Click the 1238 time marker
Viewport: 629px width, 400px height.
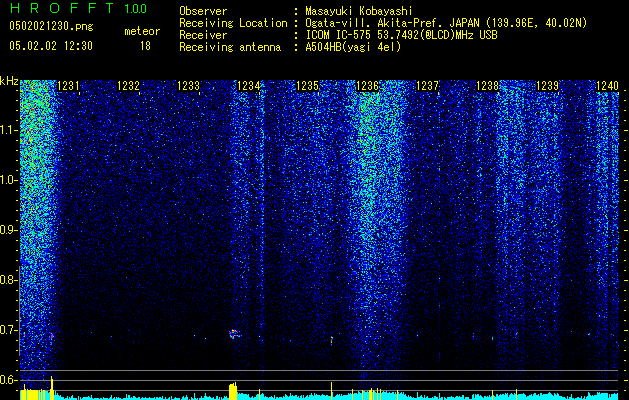(487, 86)
